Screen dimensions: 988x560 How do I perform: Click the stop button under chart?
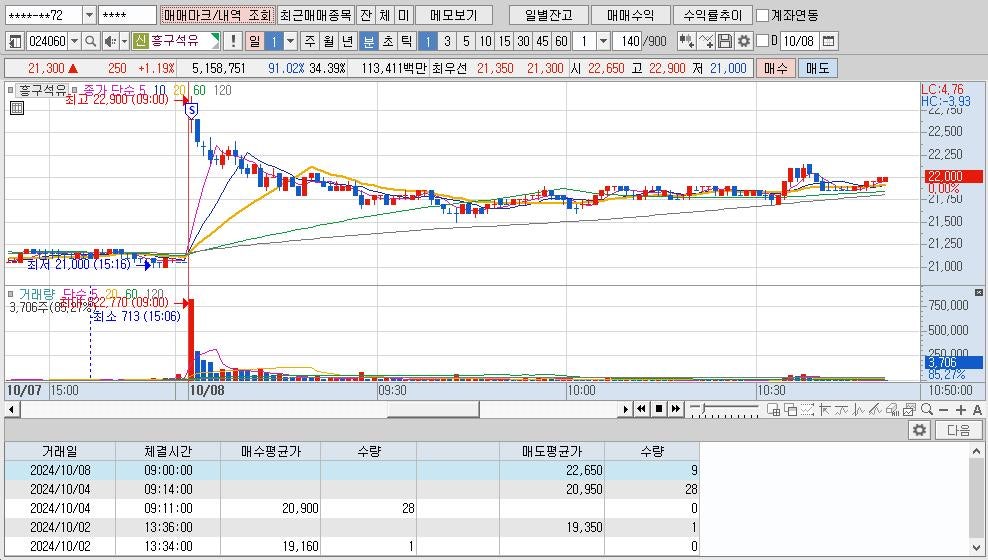click(x=658, y=409)
